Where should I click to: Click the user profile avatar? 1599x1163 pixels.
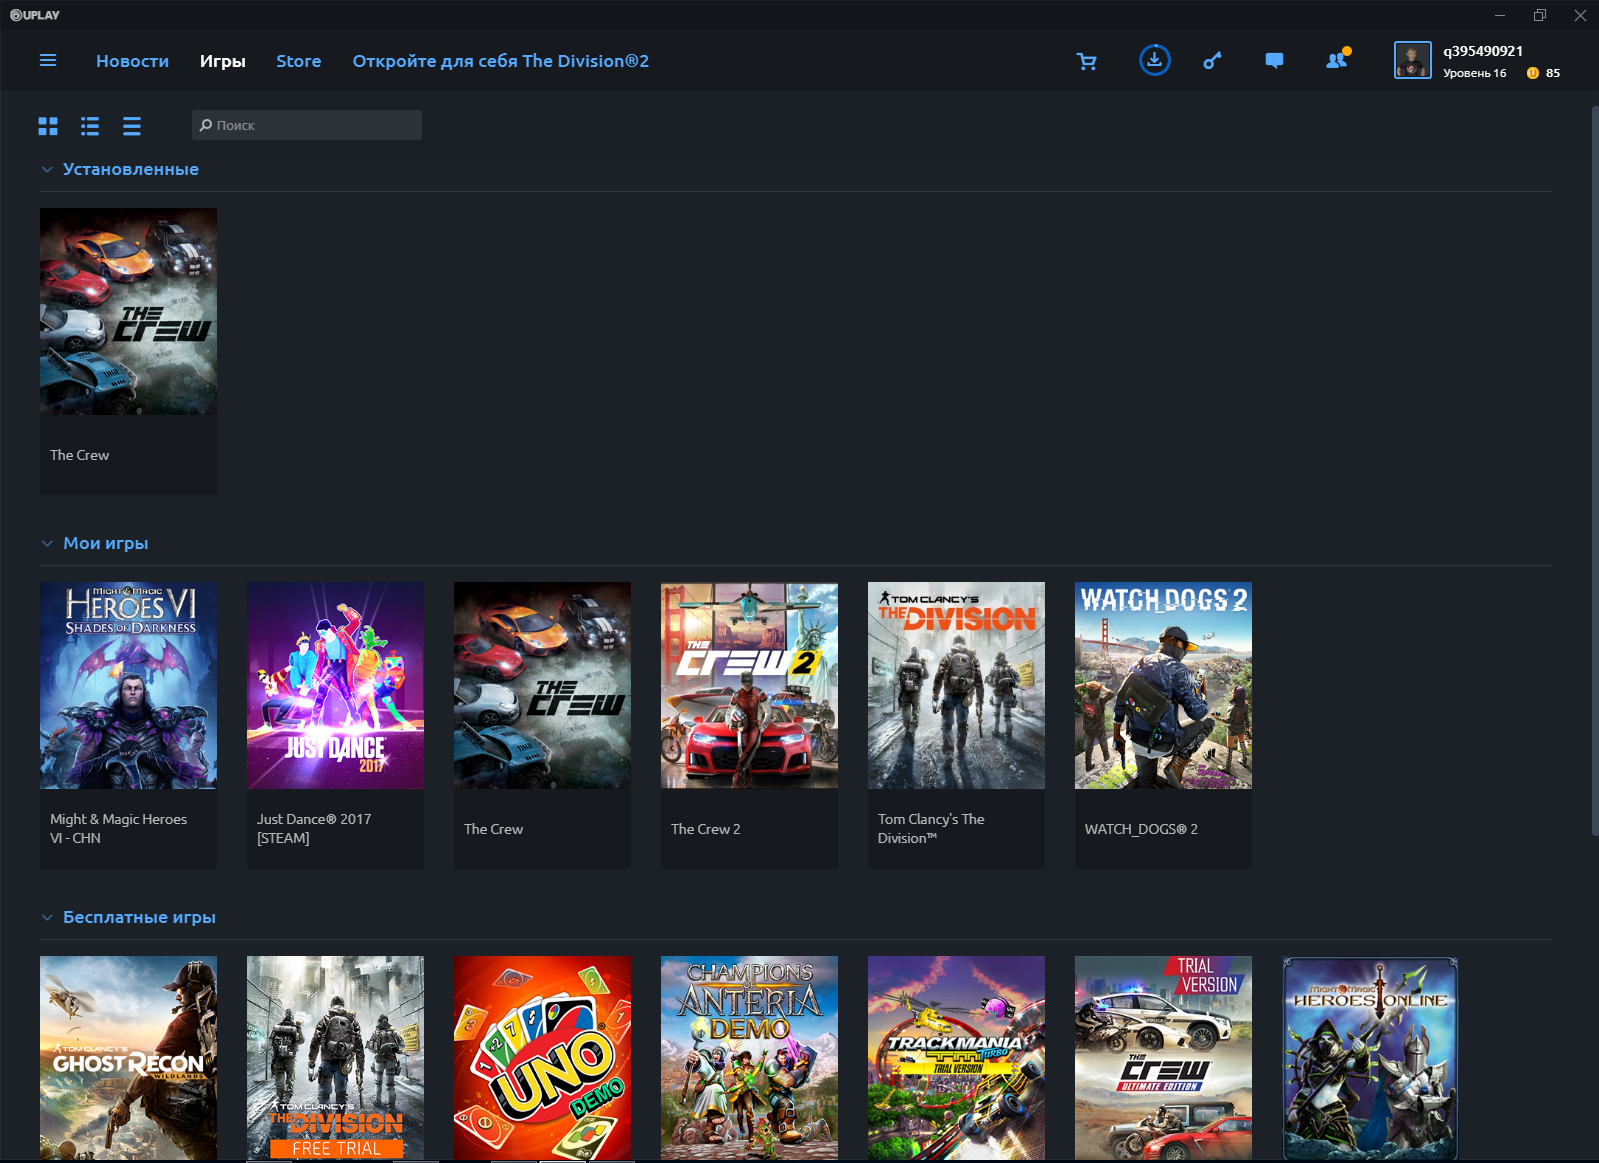1412,61
